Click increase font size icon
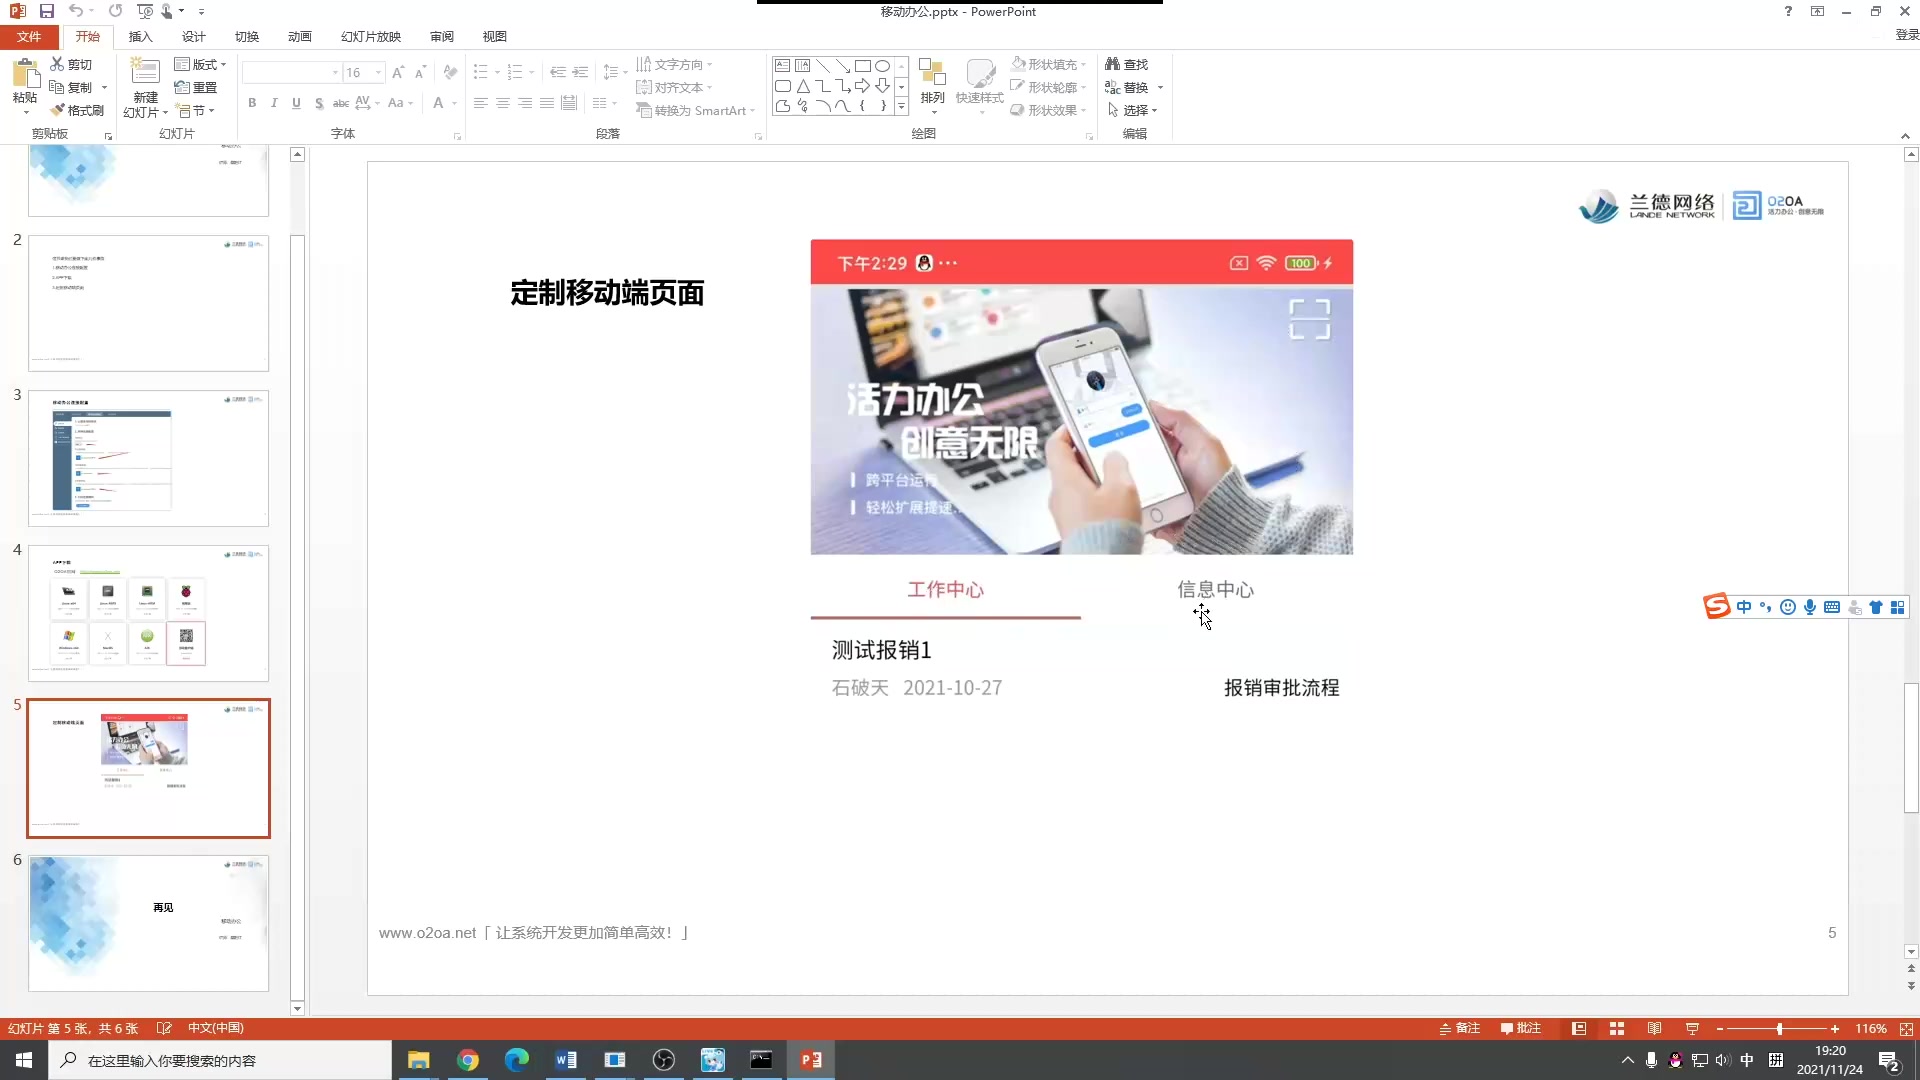The height and width of the screenshot is (1080, 1920). click(398, 73)
